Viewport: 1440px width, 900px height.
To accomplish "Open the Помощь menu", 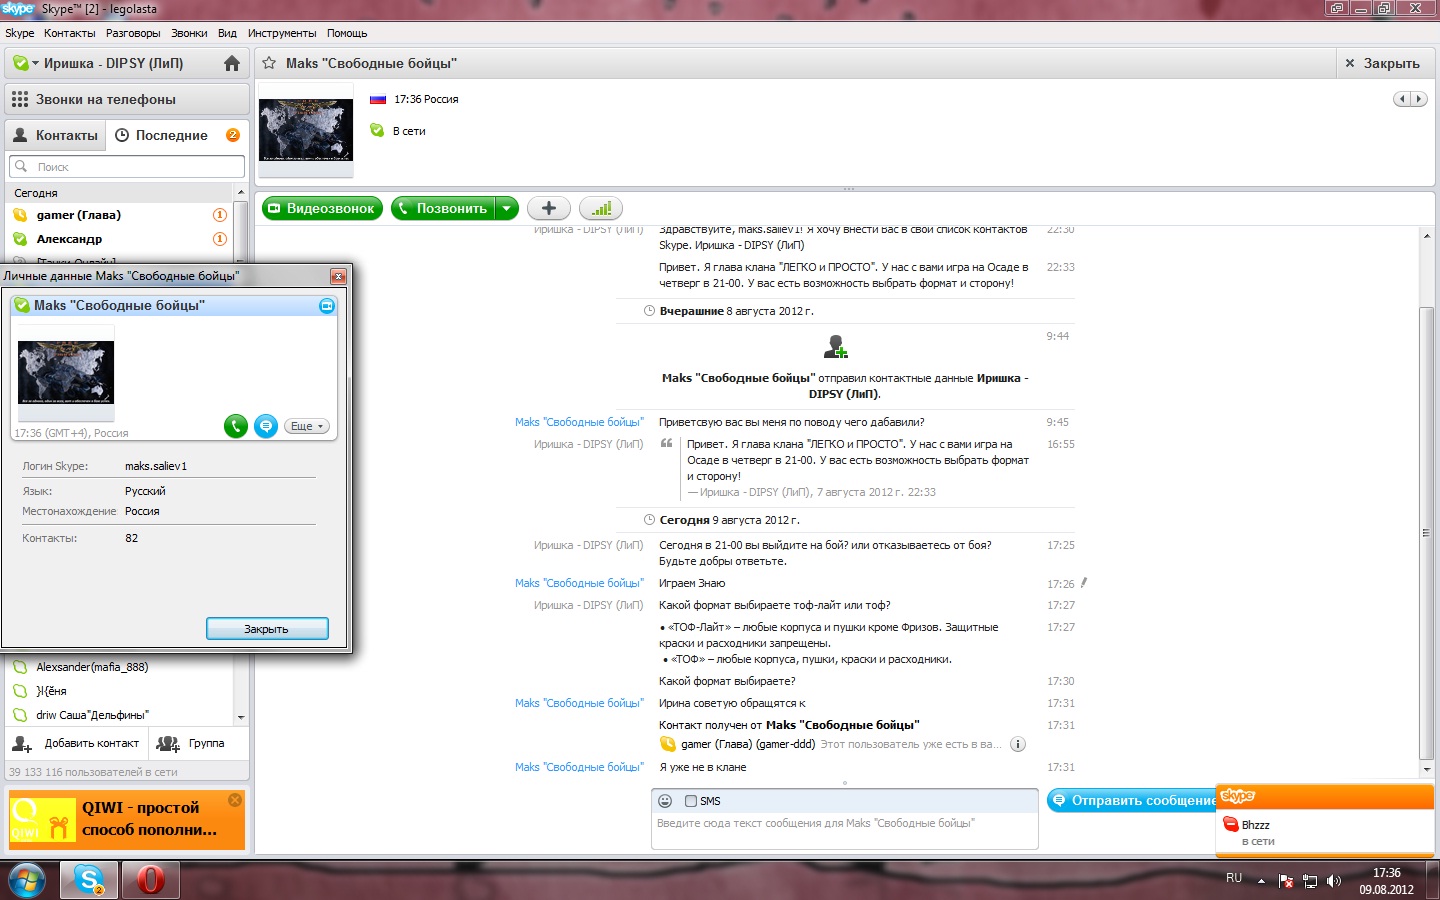I will [x=347, y=33].
